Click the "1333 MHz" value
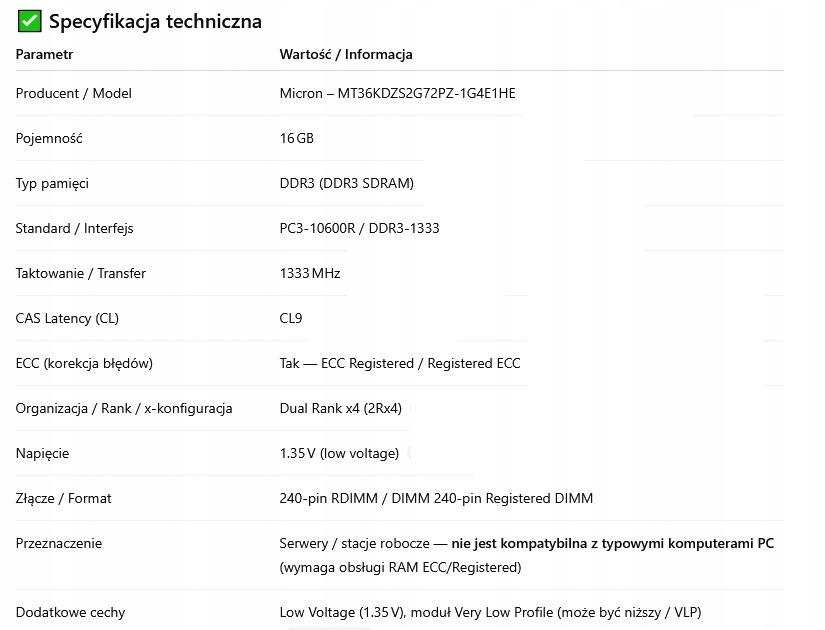Screen dimensions: 825x630 pyautogui.click(x=312, y=273)
